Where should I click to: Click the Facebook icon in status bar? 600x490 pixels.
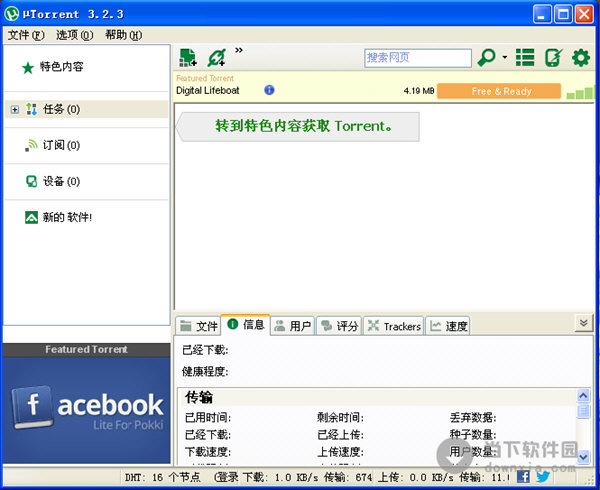tap(523, 477)
